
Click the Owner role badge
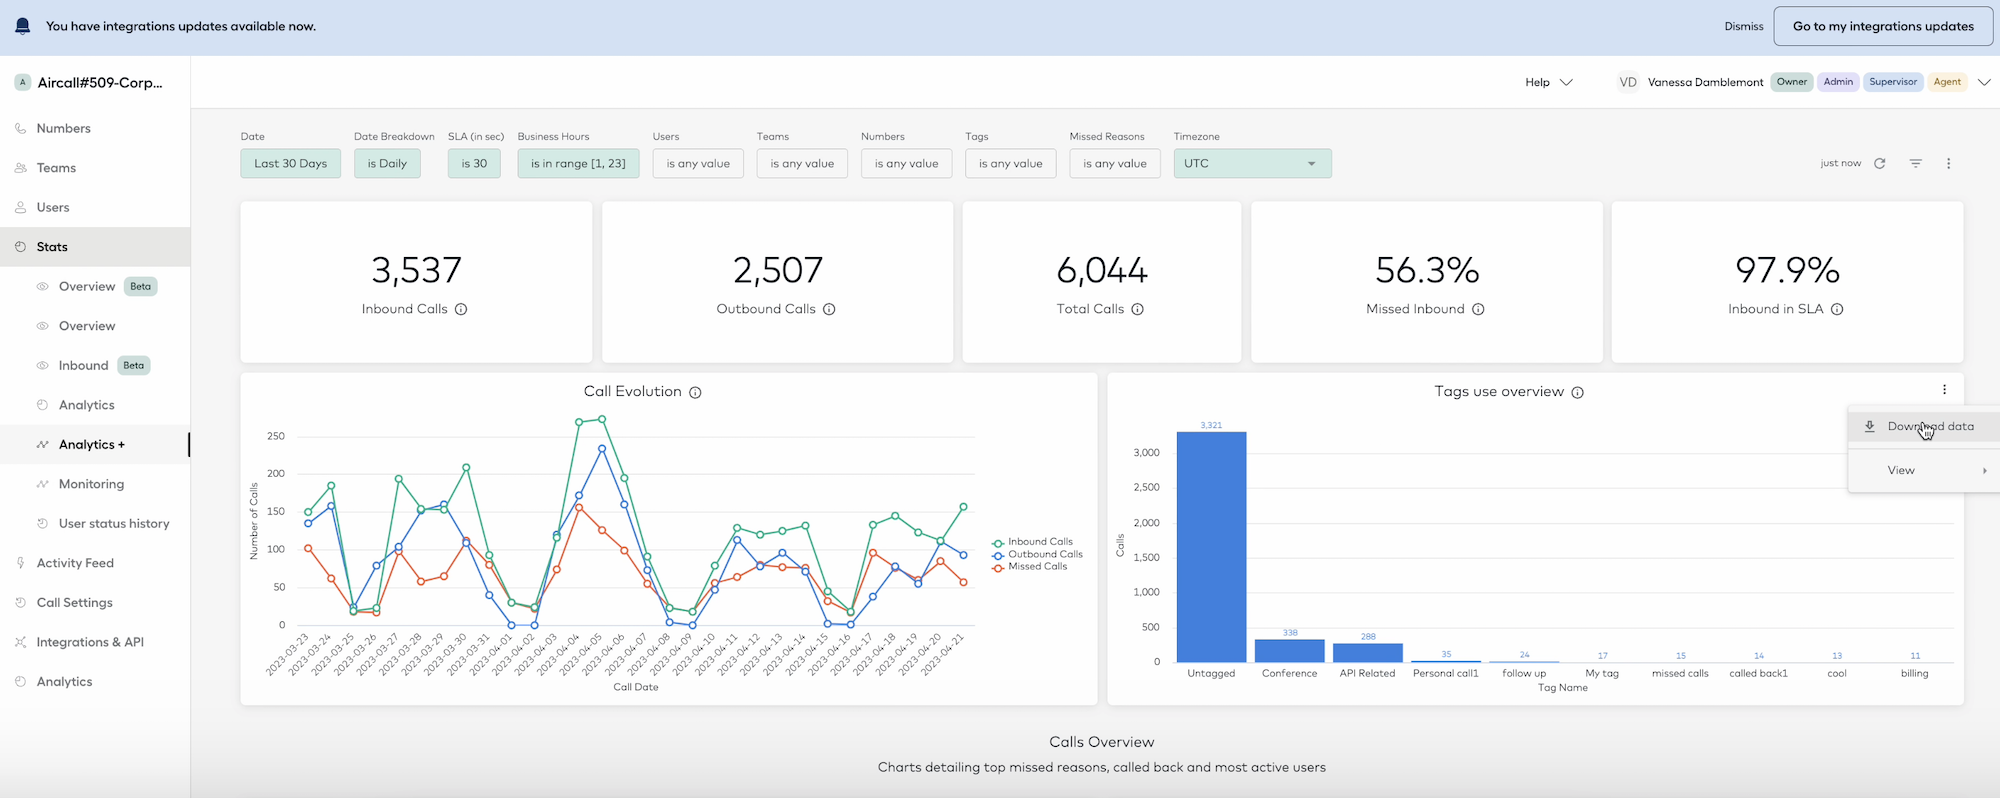(x=1792, y=82)
